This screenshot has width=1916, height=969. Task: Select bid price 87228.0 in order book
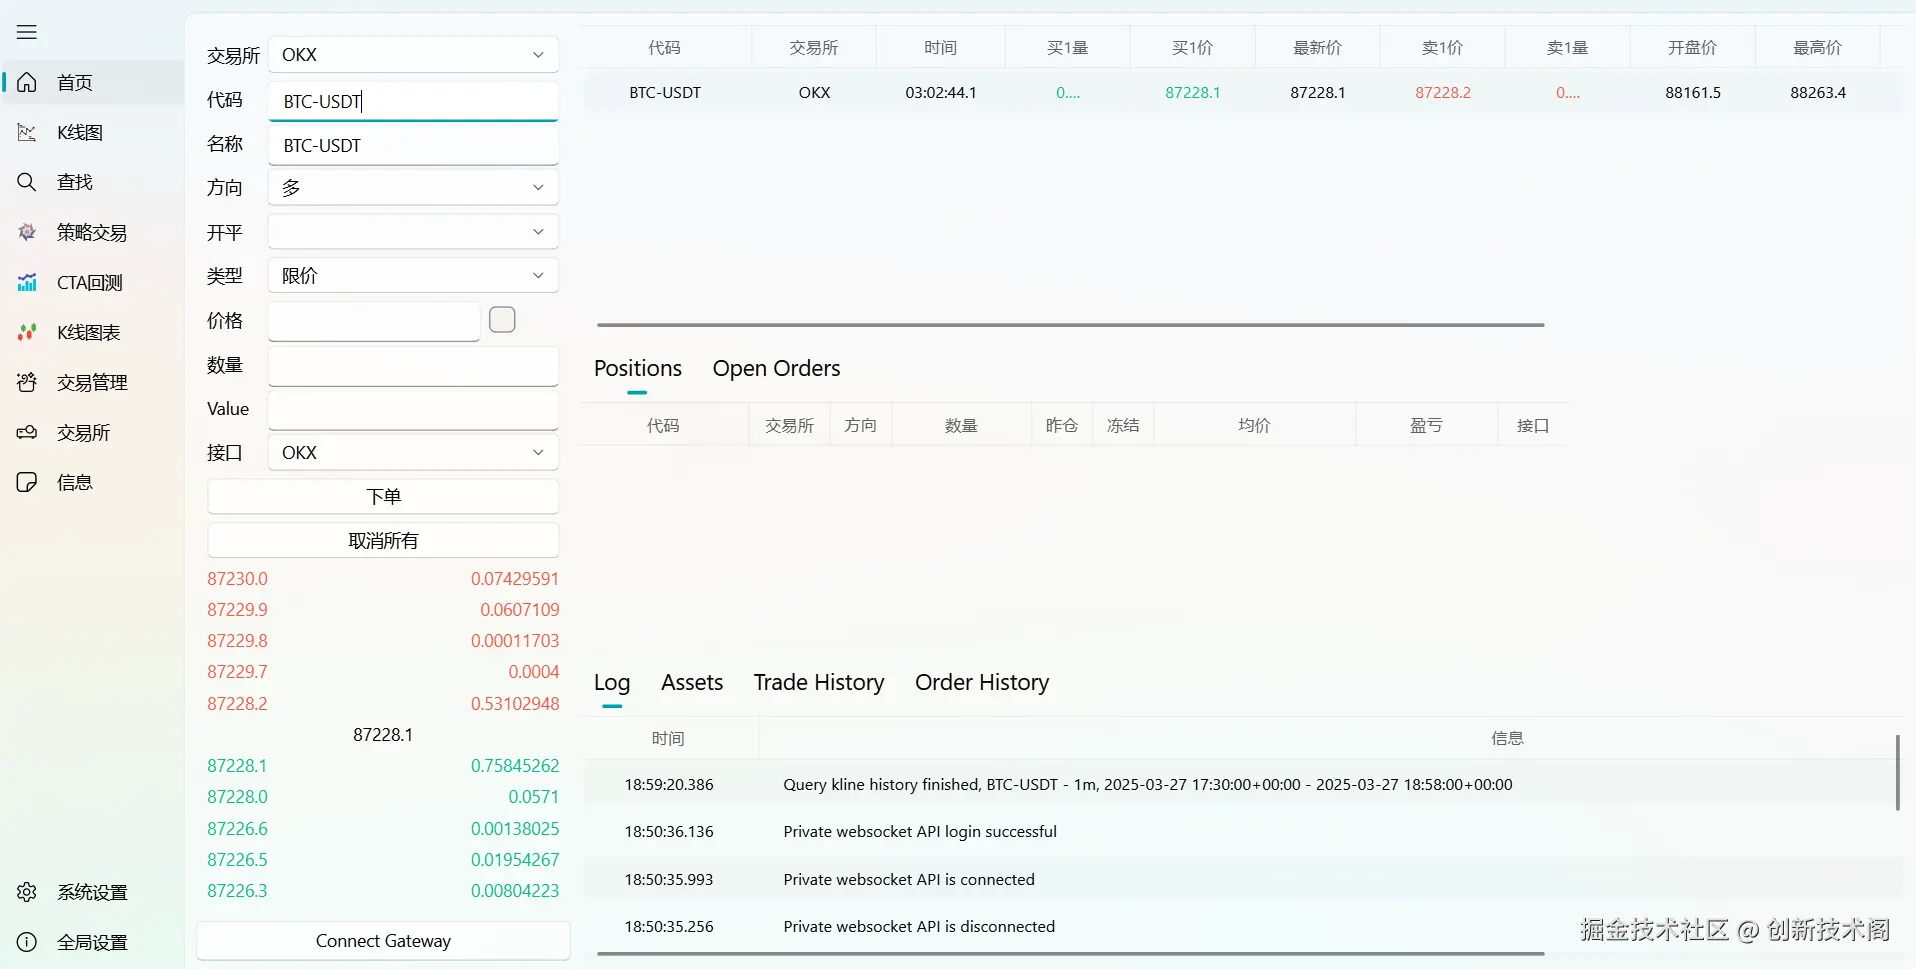point(238,797)
